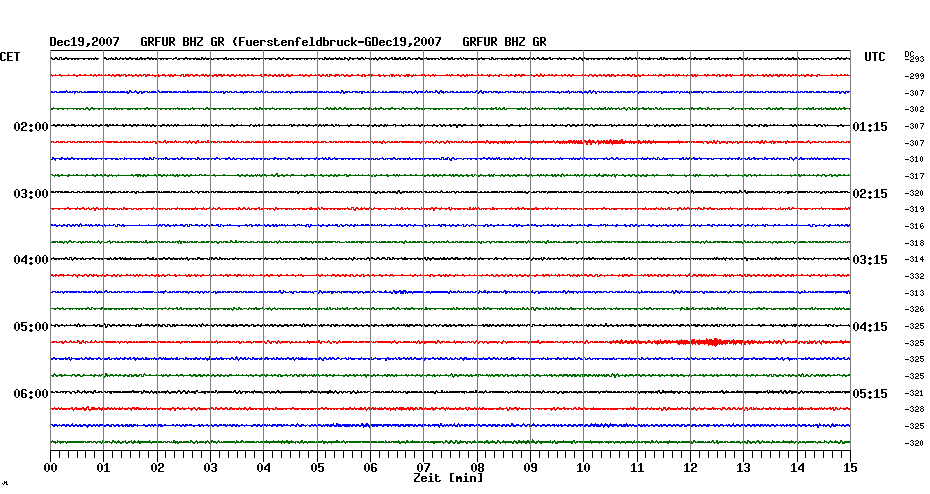Click the 02:15 UTC time label

coord(870,194)
